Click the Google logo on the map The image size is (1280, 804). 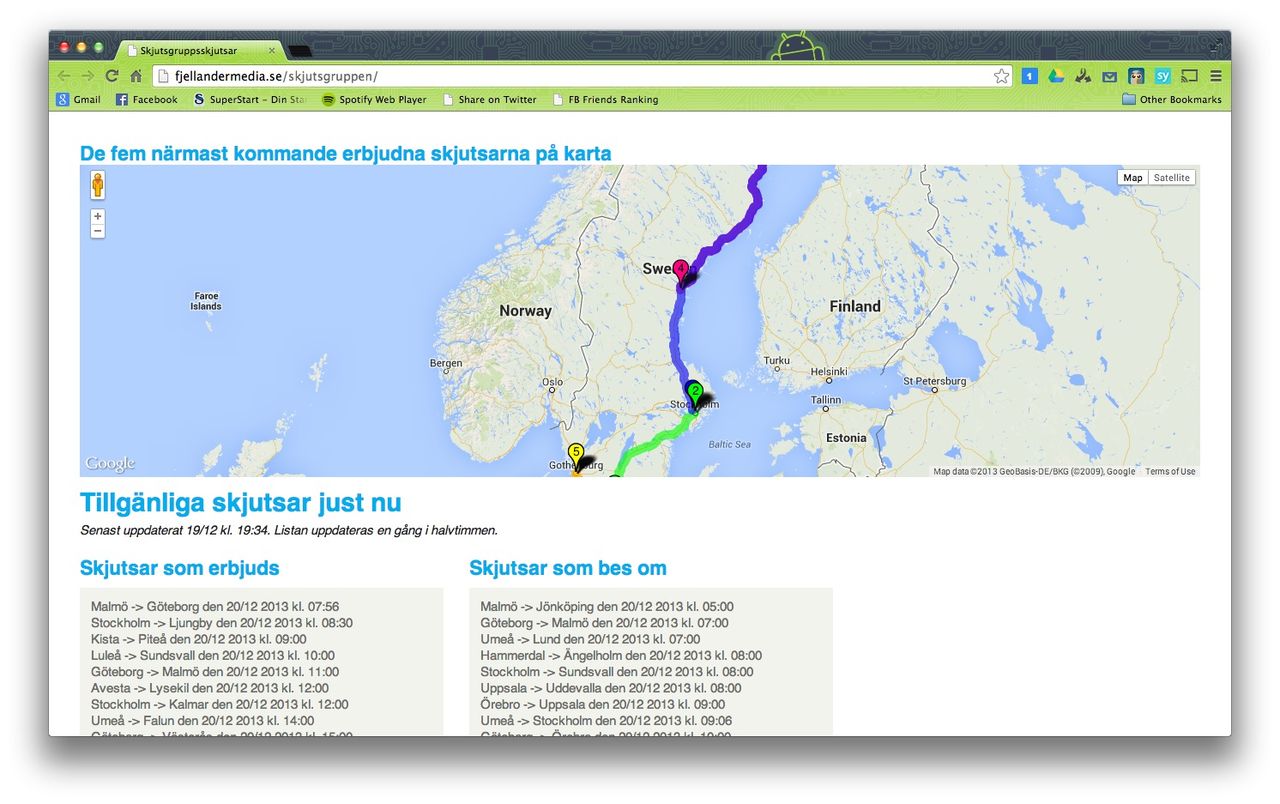[x=110, y=464]
